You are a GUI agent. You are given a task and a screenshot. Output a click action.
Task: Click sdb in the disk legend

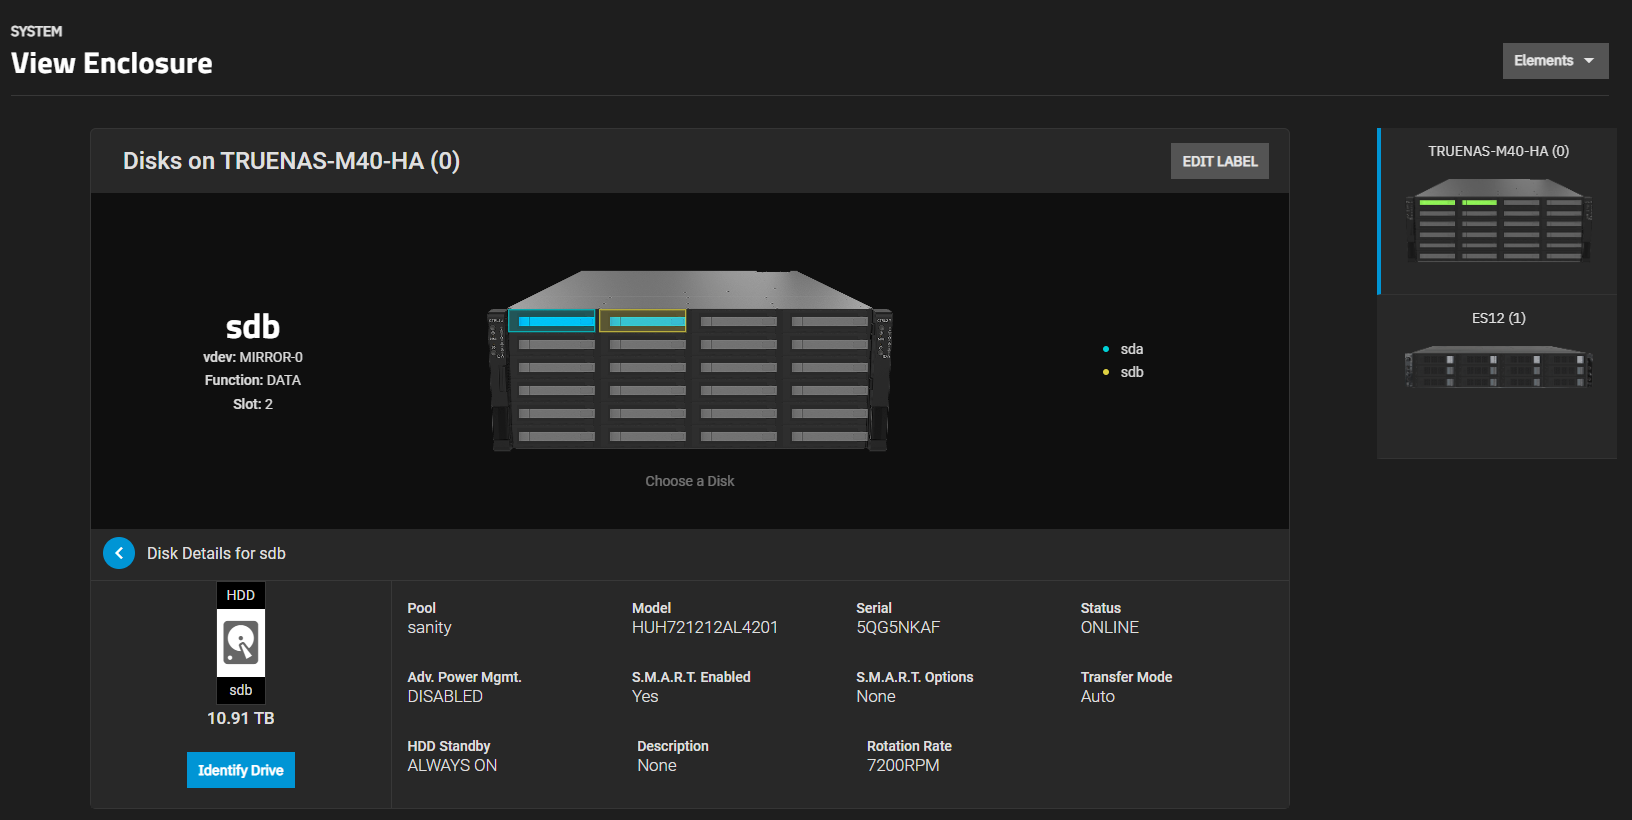(x=1131, y=372)
